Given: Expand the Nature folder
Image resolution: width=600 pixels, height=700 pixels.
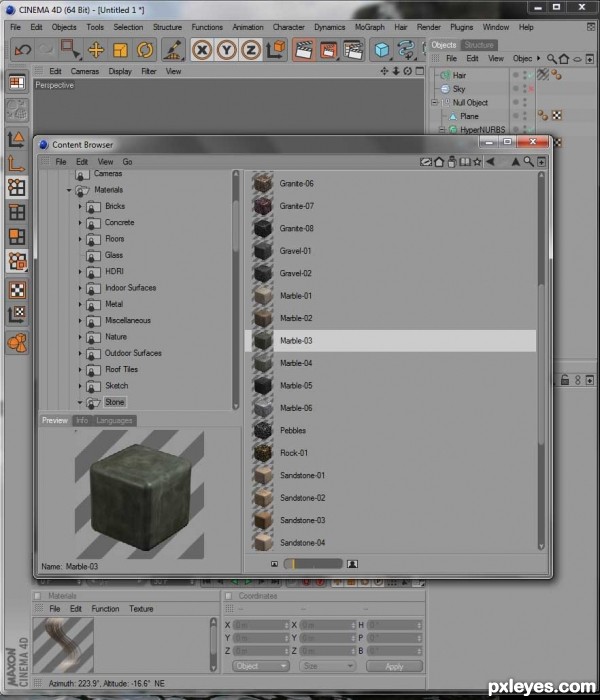Looking at the screenshot, I should [x=80, y=337].
